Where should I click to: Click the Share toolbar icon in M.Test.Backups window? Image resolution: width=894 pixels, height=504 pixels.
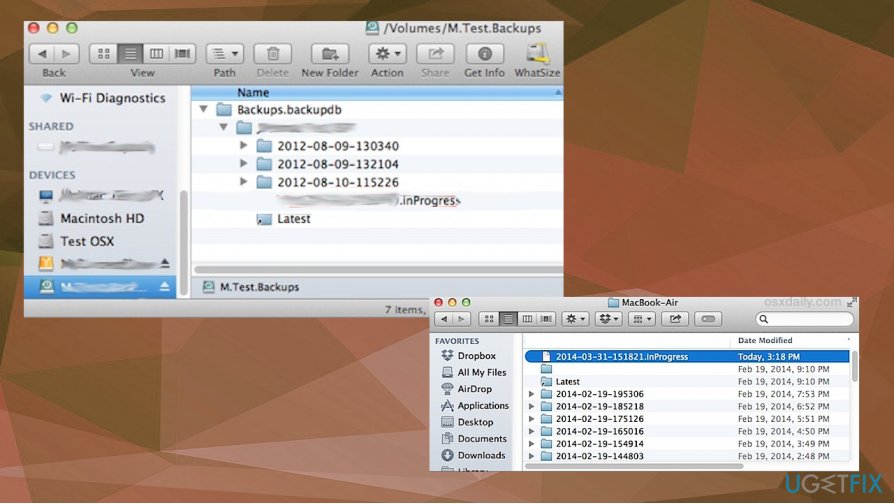pyautogui.click(x=435, y=54)
